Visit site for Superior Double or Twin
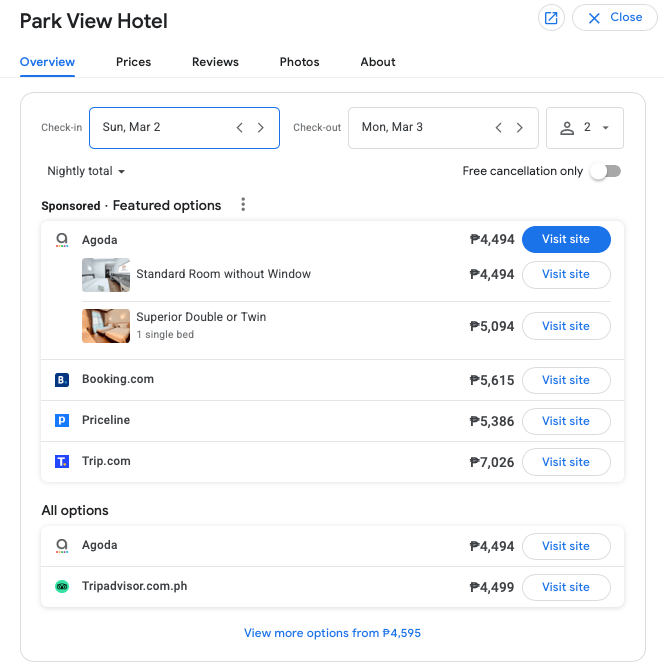Screen dimensions: 664x670 pos(566,326)
